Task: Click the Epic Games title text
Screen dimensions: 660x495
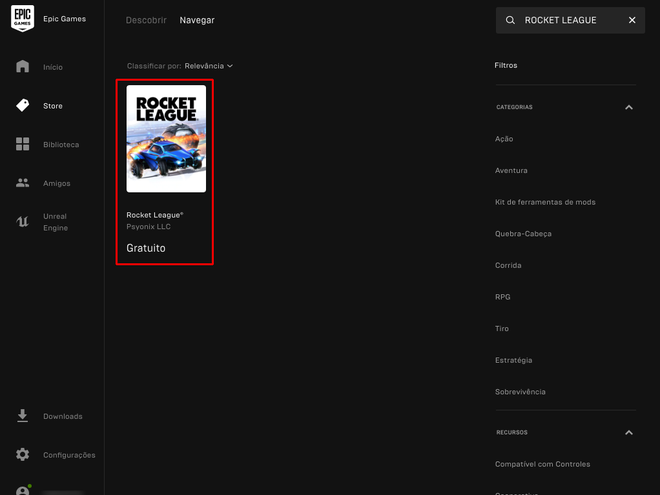Action: (64, 19)
